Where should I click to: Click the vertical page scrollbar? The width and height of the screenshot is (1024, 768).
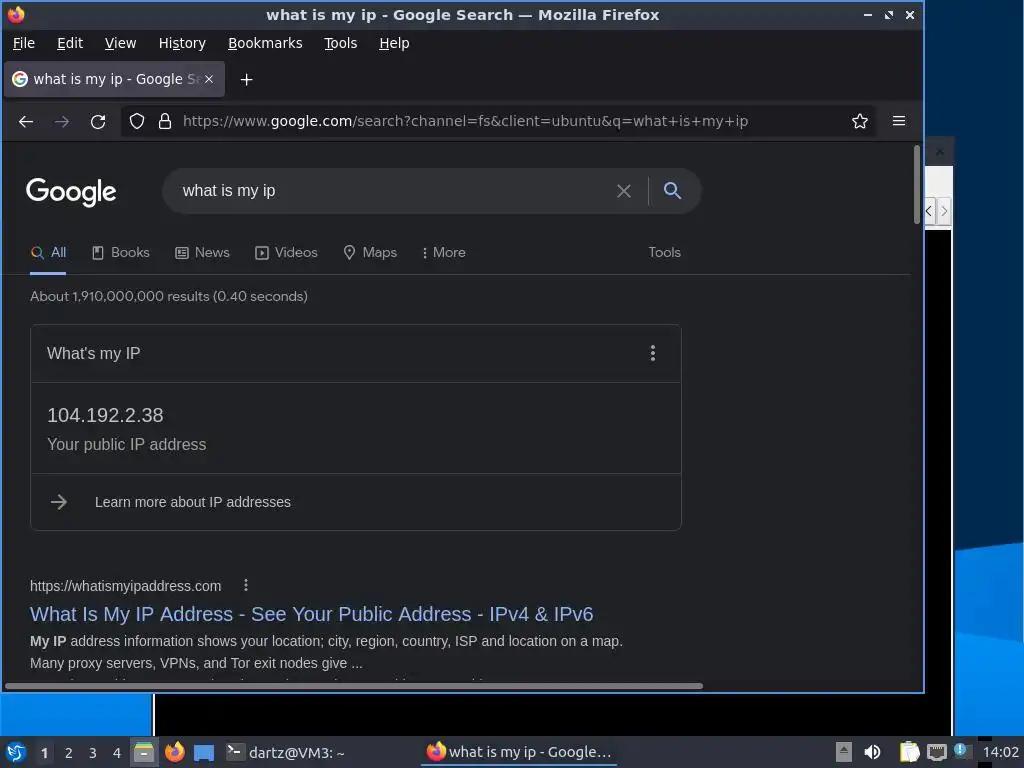coord(916,184)
